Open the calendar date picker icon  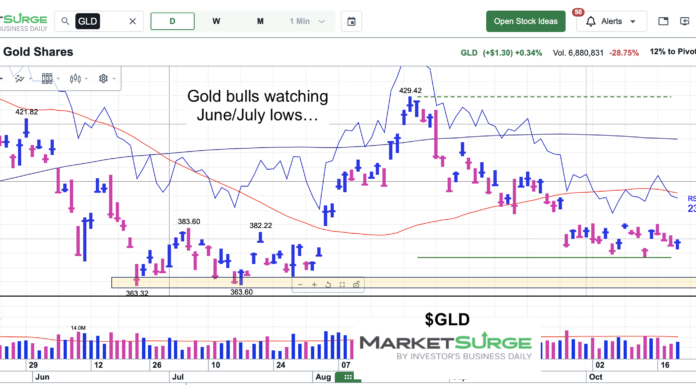[351, 21]
